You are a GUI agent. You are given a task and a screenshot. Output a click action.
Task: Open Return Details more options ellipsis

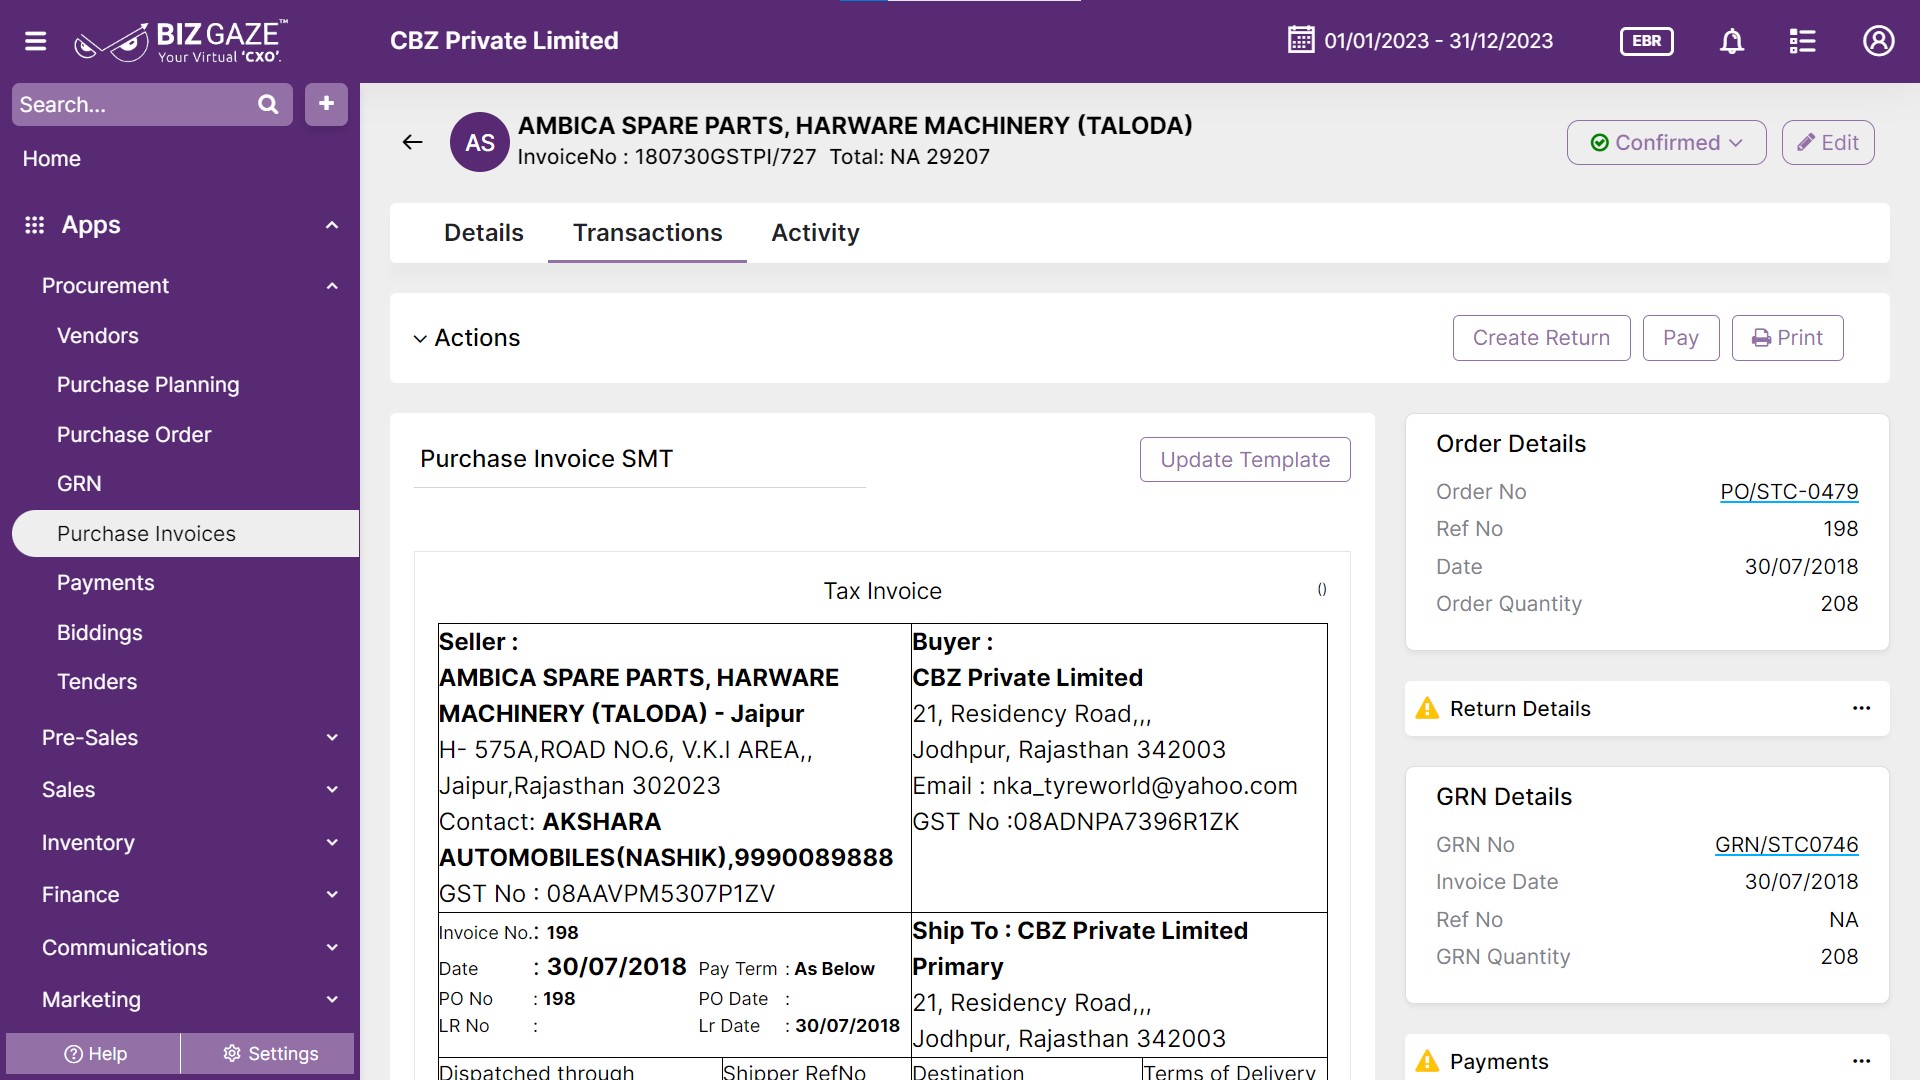point(1861,708)
